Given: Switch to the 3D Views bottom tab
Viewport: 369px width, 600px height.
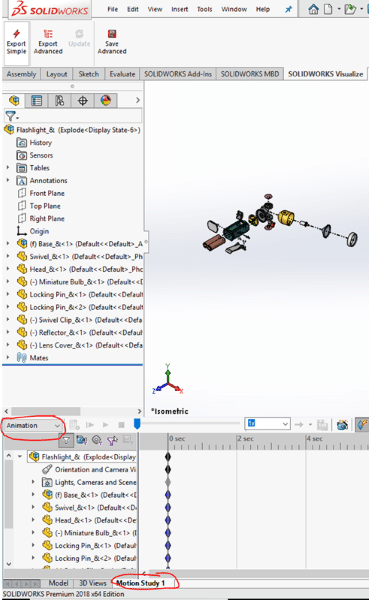Looking at the screenshot, I should (92, 583).
